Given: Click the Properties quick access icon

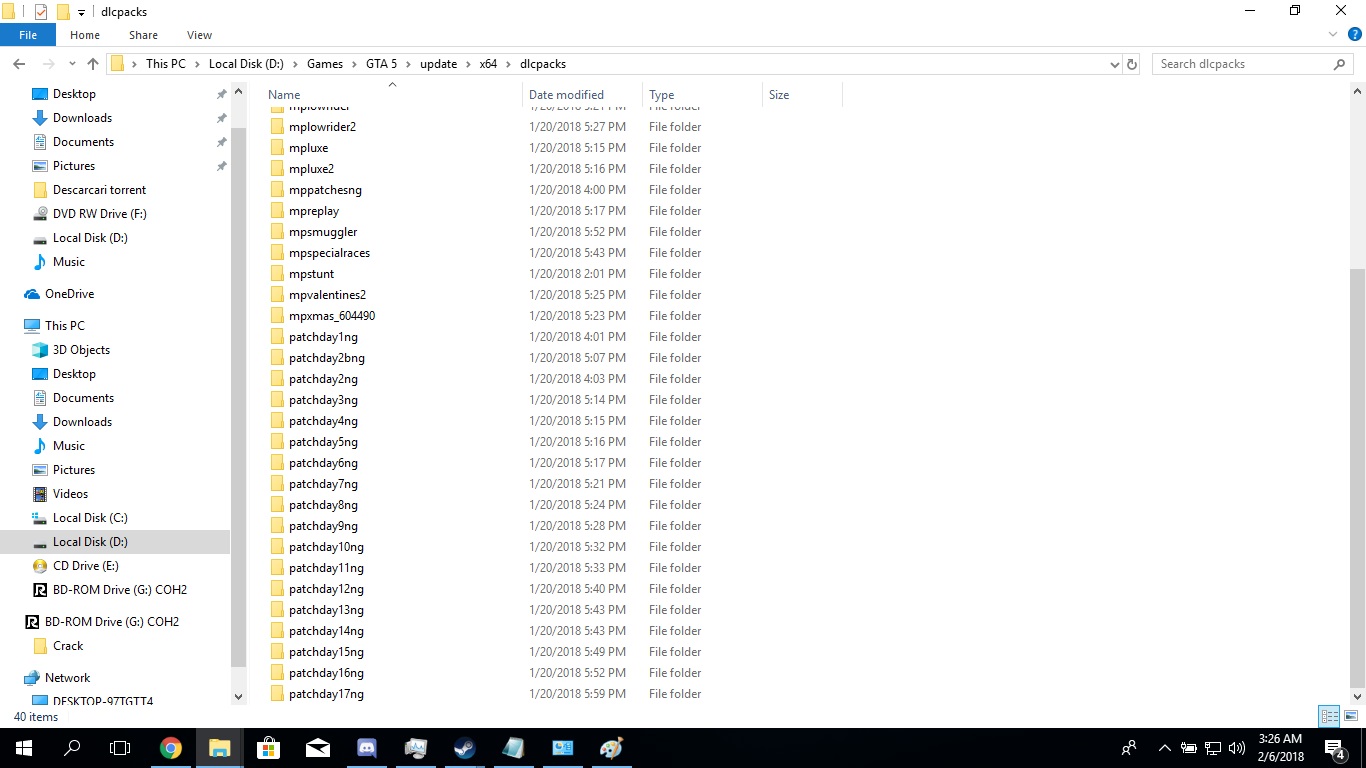Looking at the screenshot, I should click(41, 12).
